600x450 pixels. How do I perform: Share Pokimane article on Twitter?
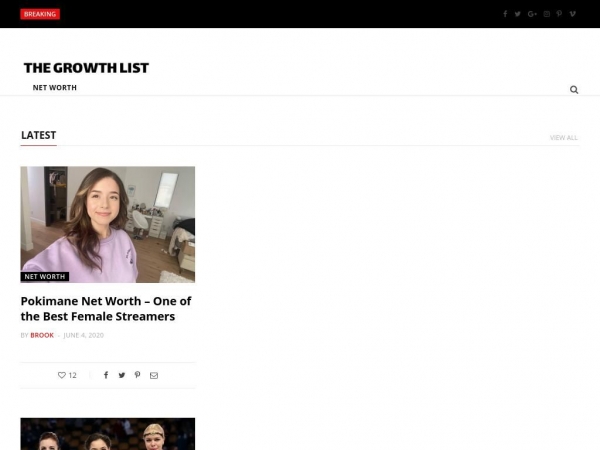point(122,375)
